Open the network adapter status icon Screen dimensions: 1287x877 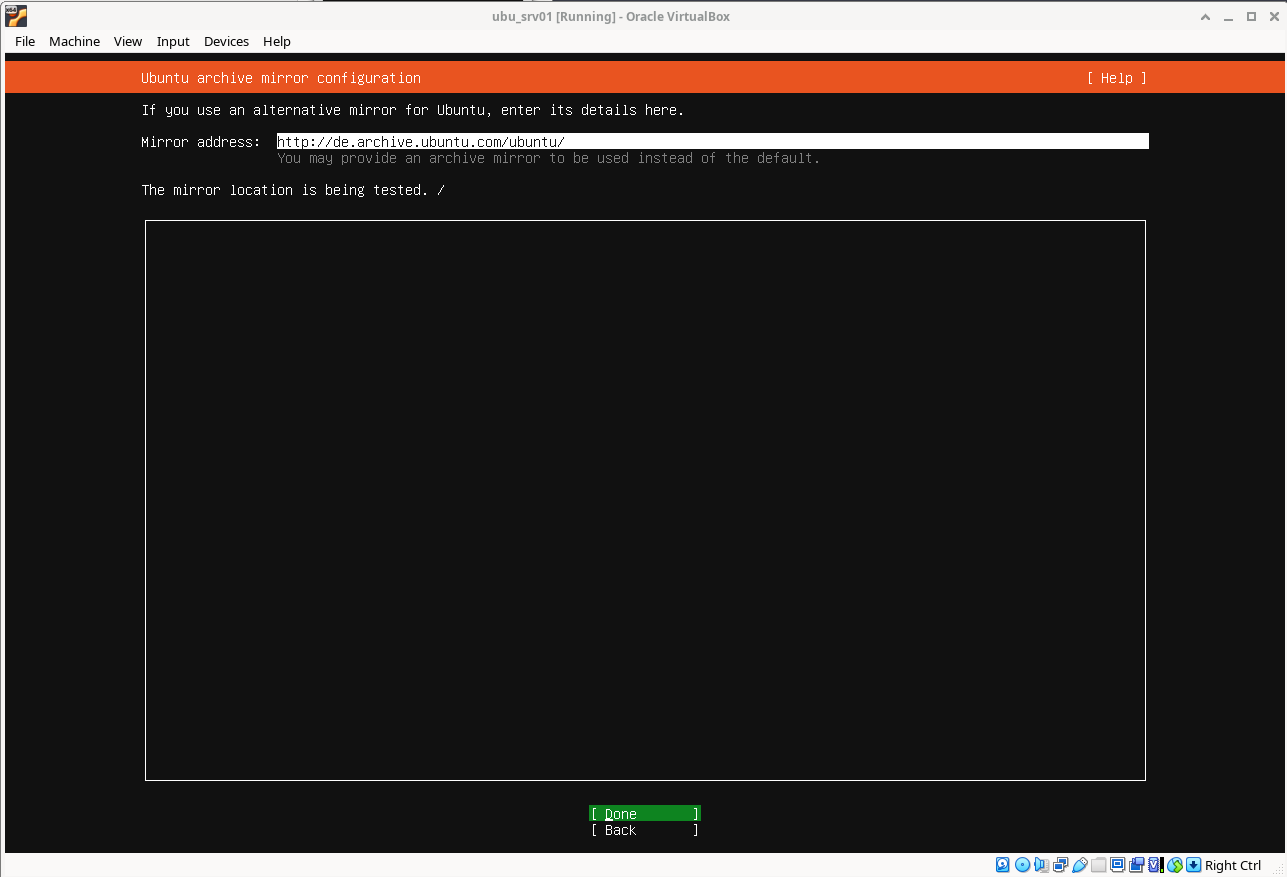1060,865
